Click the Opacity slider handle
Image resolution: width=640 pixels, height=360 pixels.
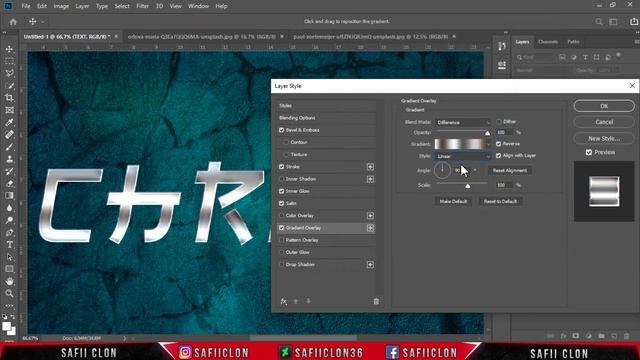[487, 133]
